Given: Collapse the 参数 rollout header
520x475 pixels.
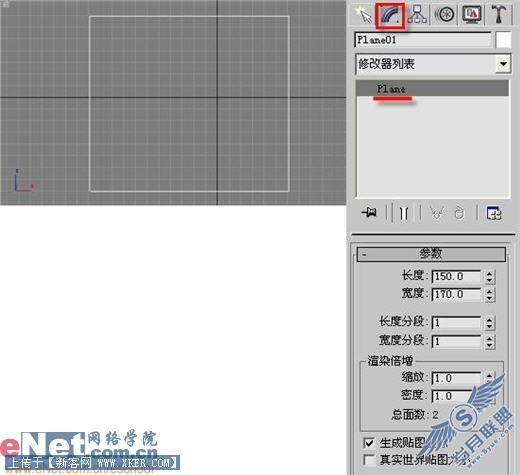Looking at the screenshot, I should click(431, 254).
